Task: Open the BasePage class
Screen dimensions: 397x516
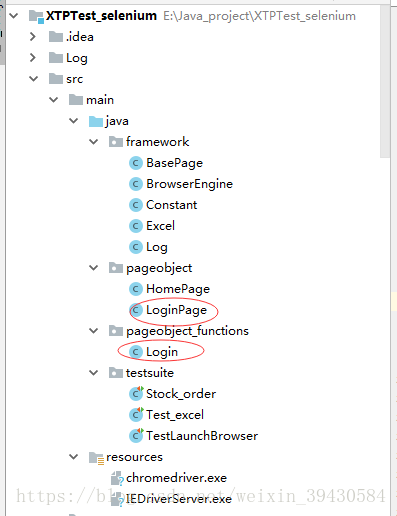Action: coord(174,163)
